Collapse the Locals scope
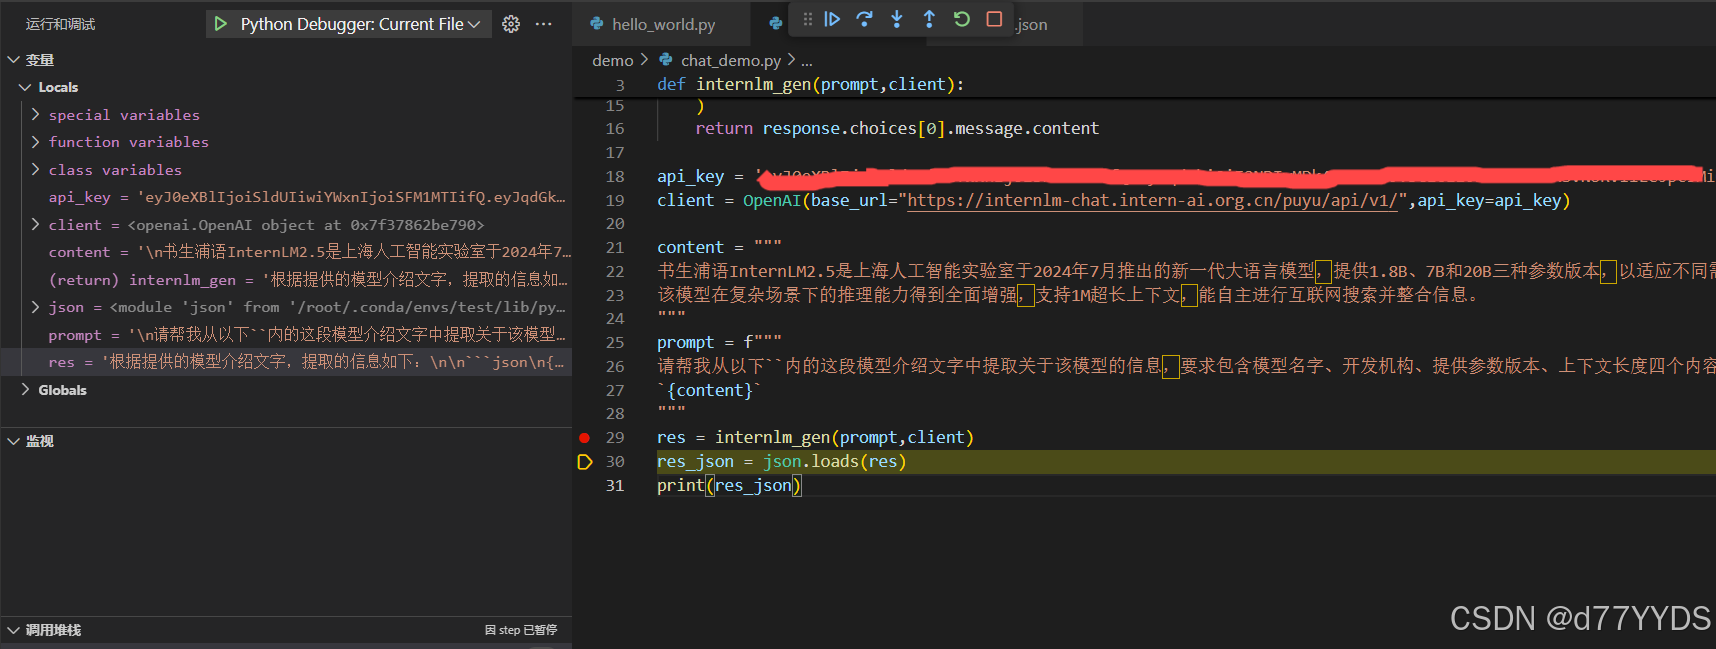This screenshot has width=1716, height=649. point(25,87)
